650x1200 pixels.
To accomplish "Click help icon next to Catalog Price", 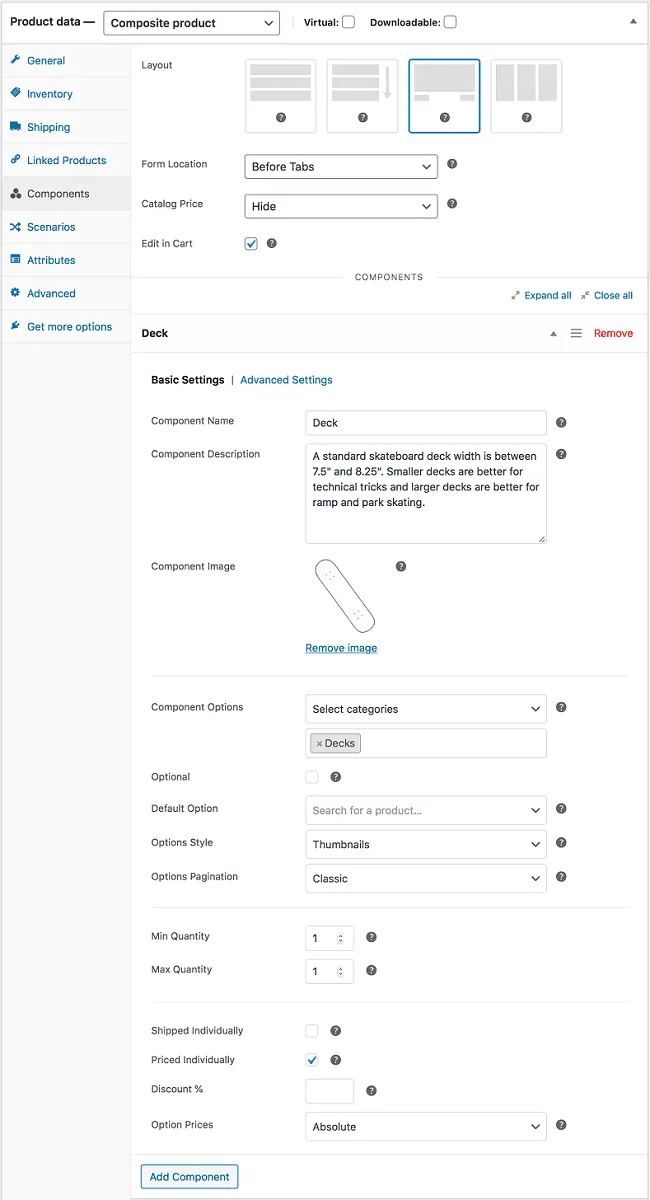I will [x=452, y=204].
